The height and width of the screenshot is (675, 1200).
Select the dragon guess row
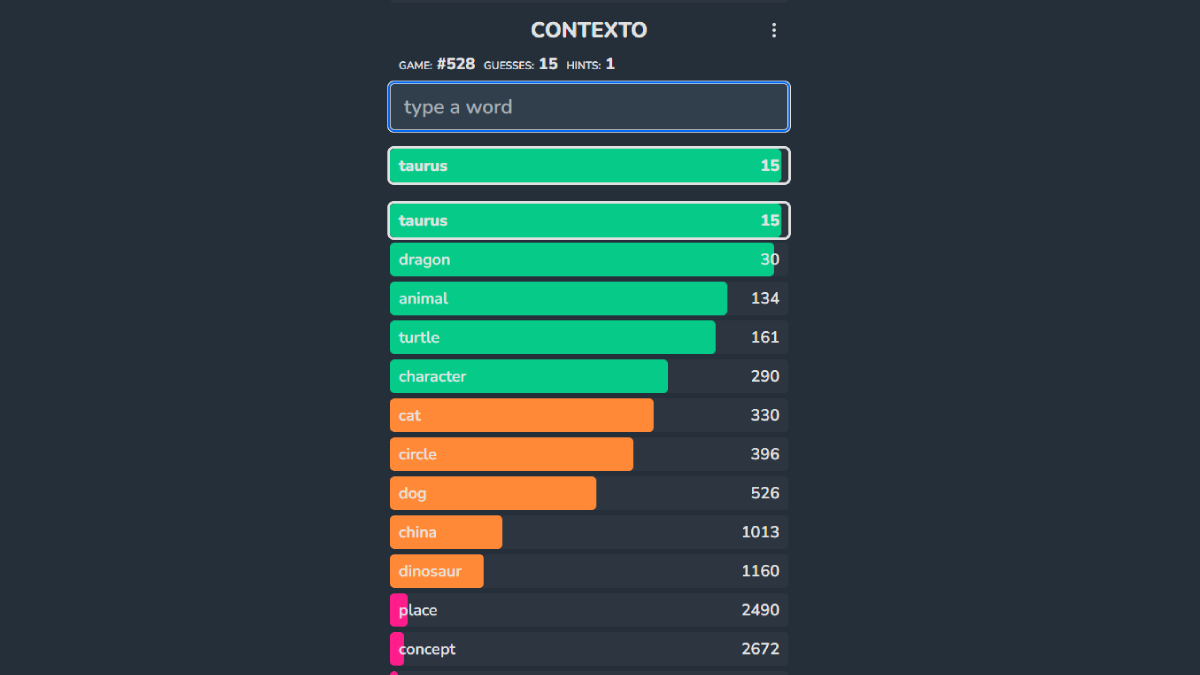pos(589,260)
